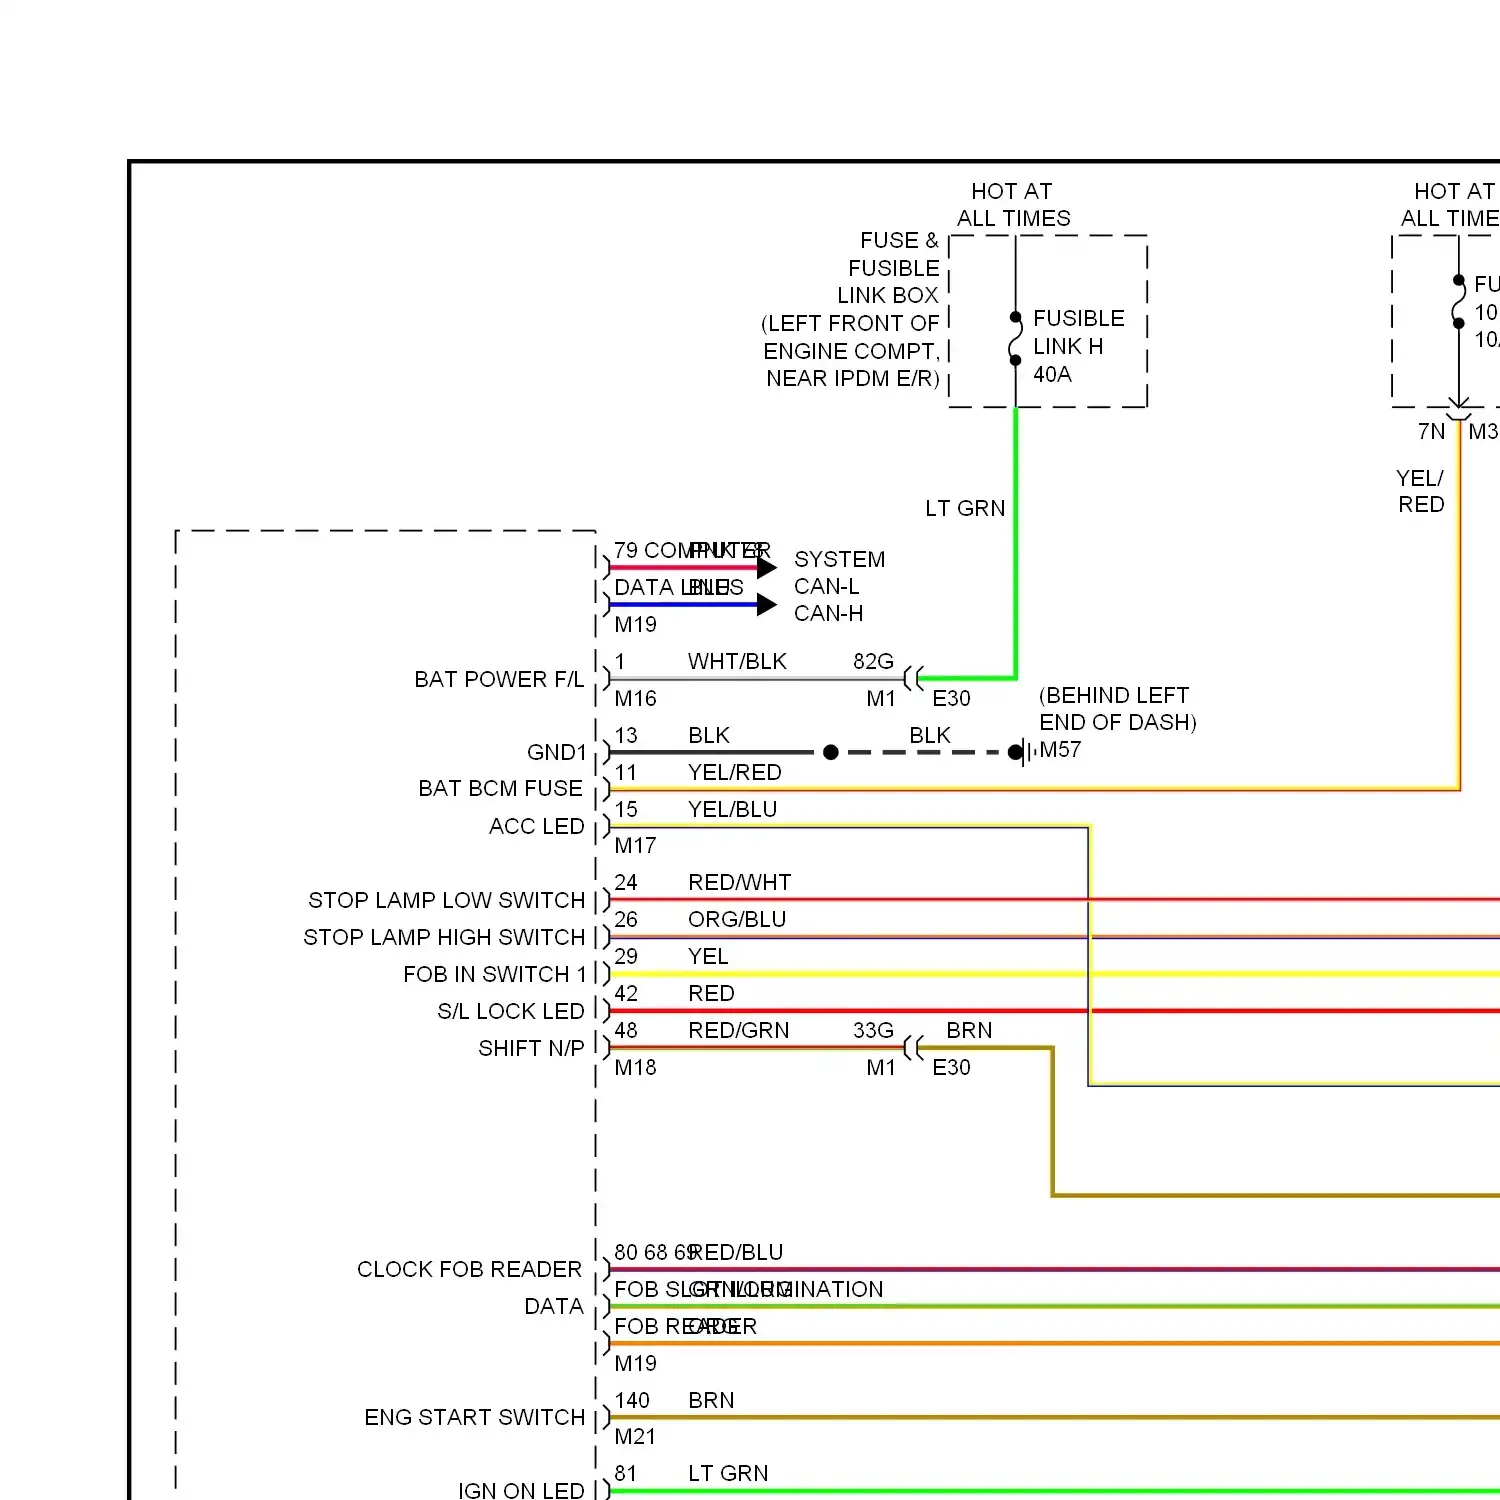This screenshot has width=1500, height=1500.
Task: Select the M21 connector label
Action: 635,1436
